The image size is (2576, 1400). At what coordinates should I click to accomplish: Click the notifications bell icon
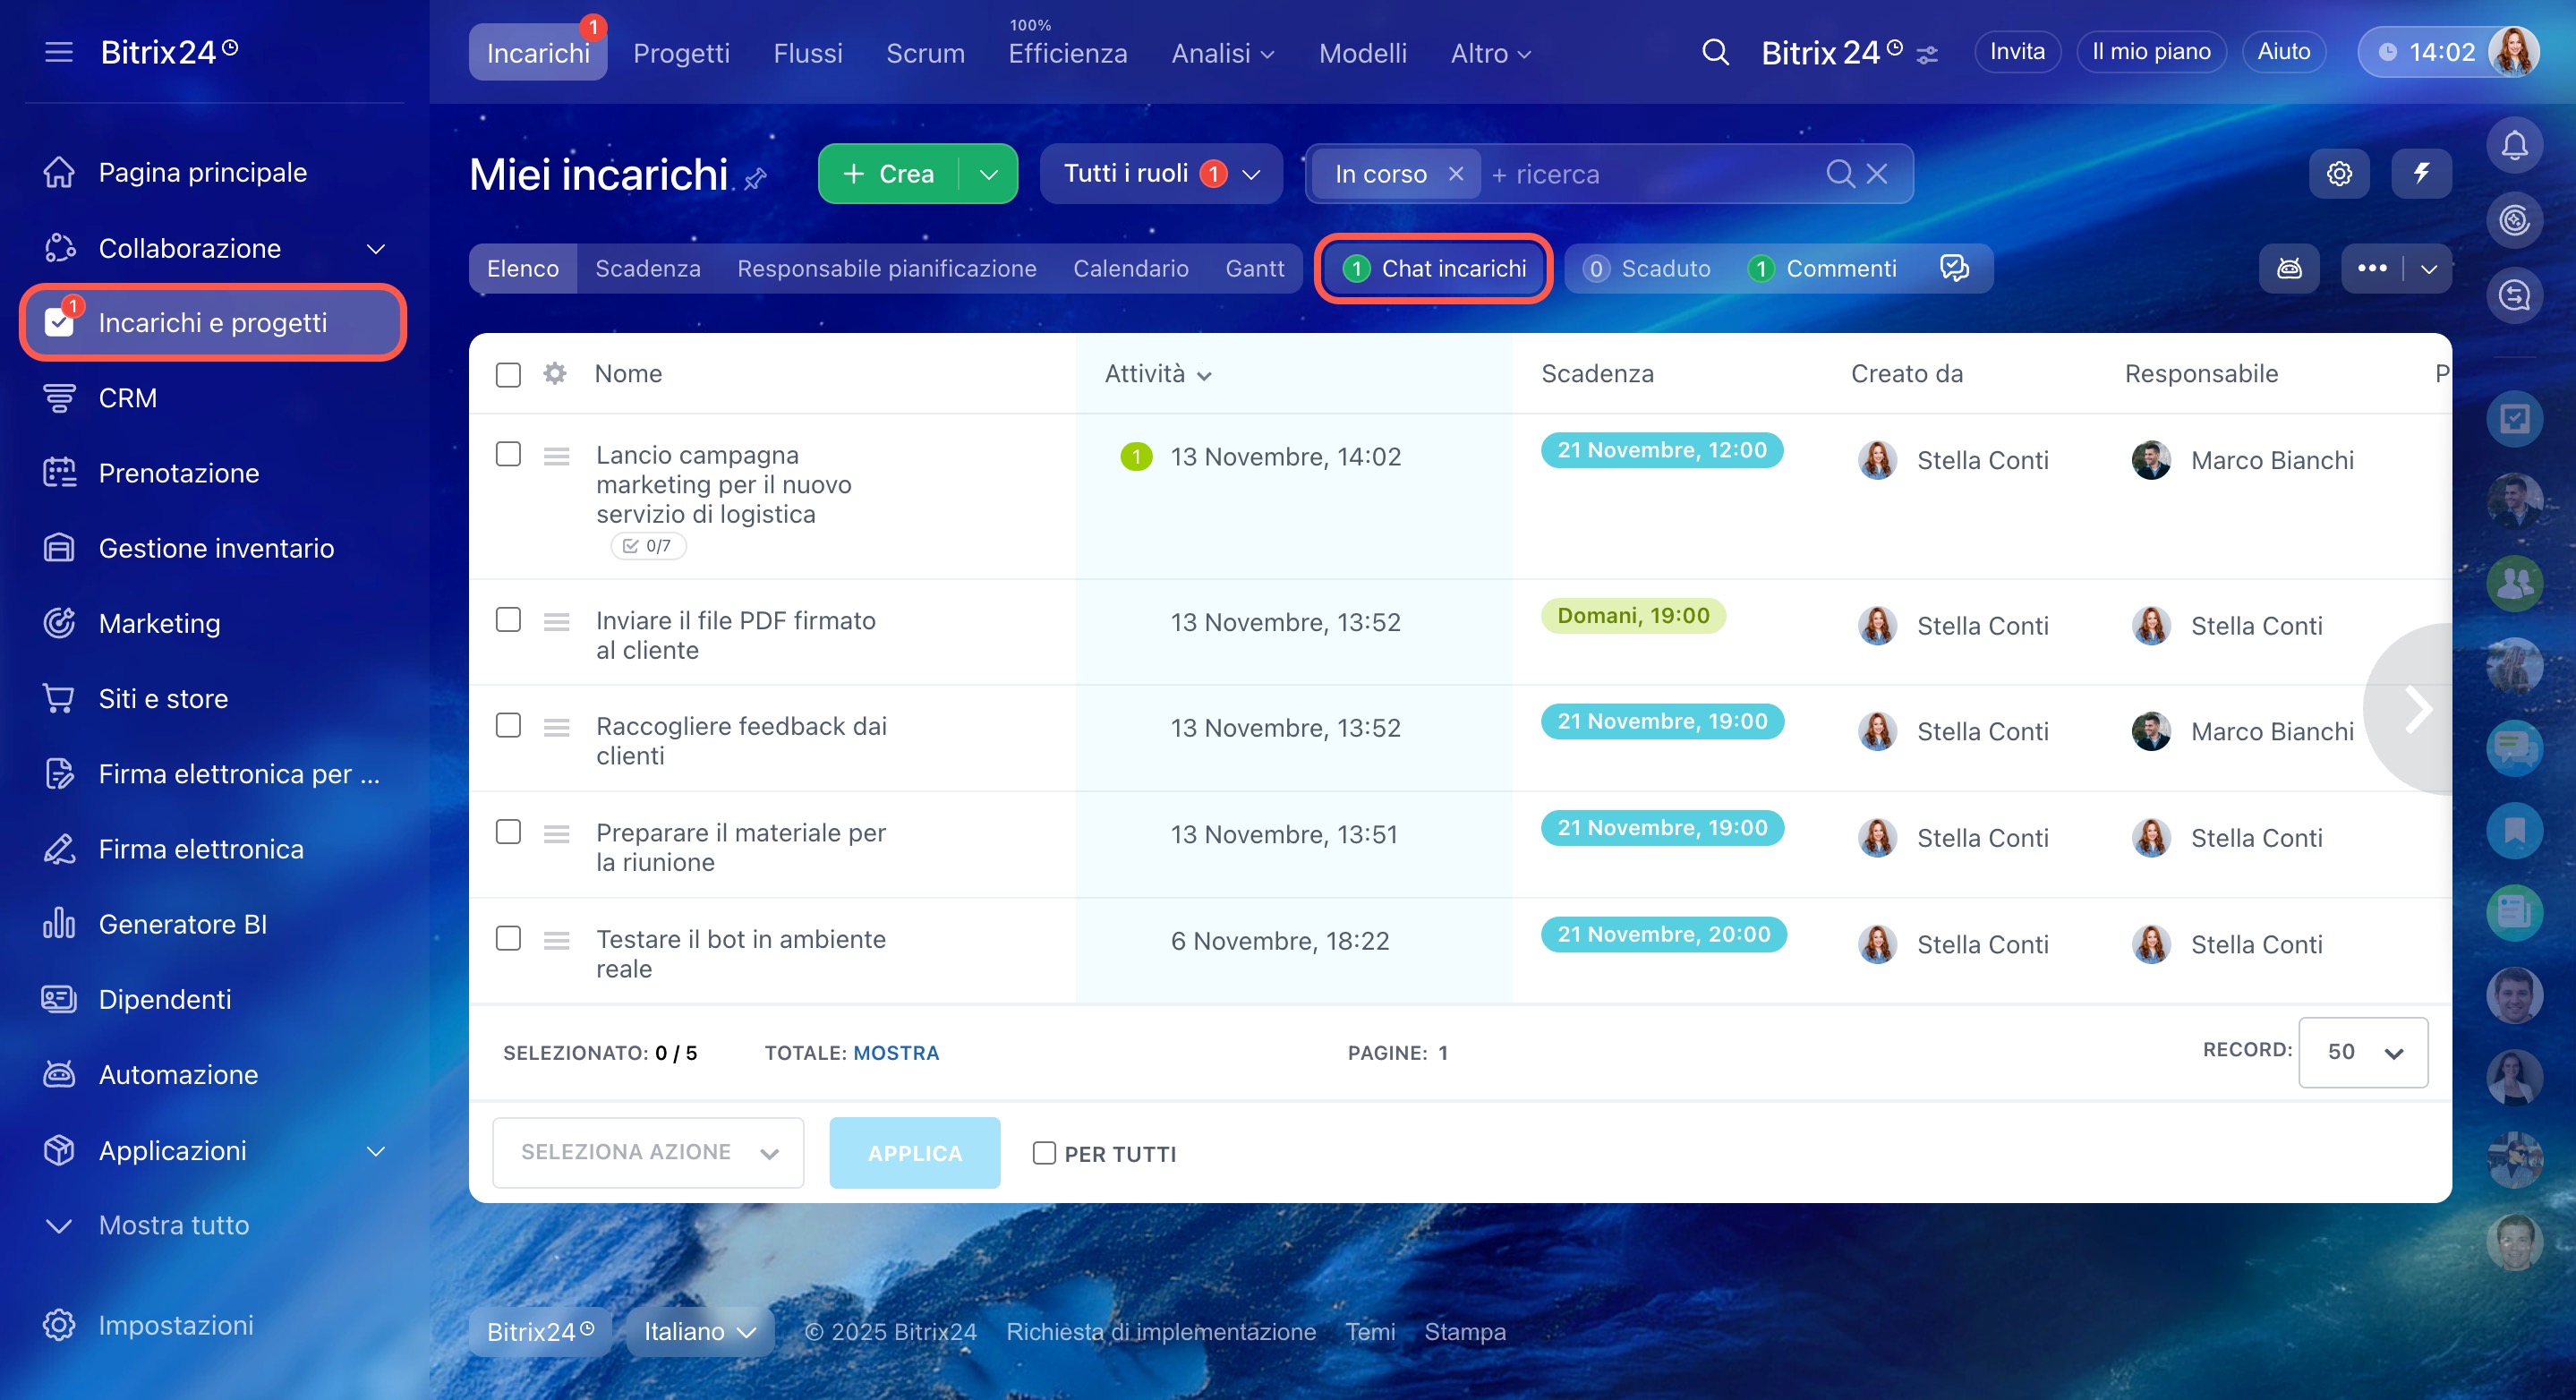(2514, 146)
